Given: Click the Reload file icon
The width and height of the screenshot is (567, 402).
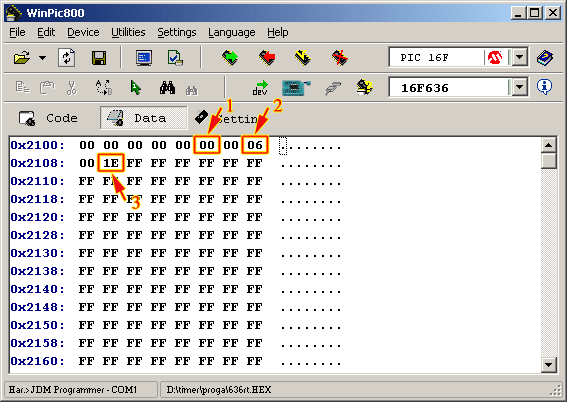Looking at the screenshot, I should point(67,58).
